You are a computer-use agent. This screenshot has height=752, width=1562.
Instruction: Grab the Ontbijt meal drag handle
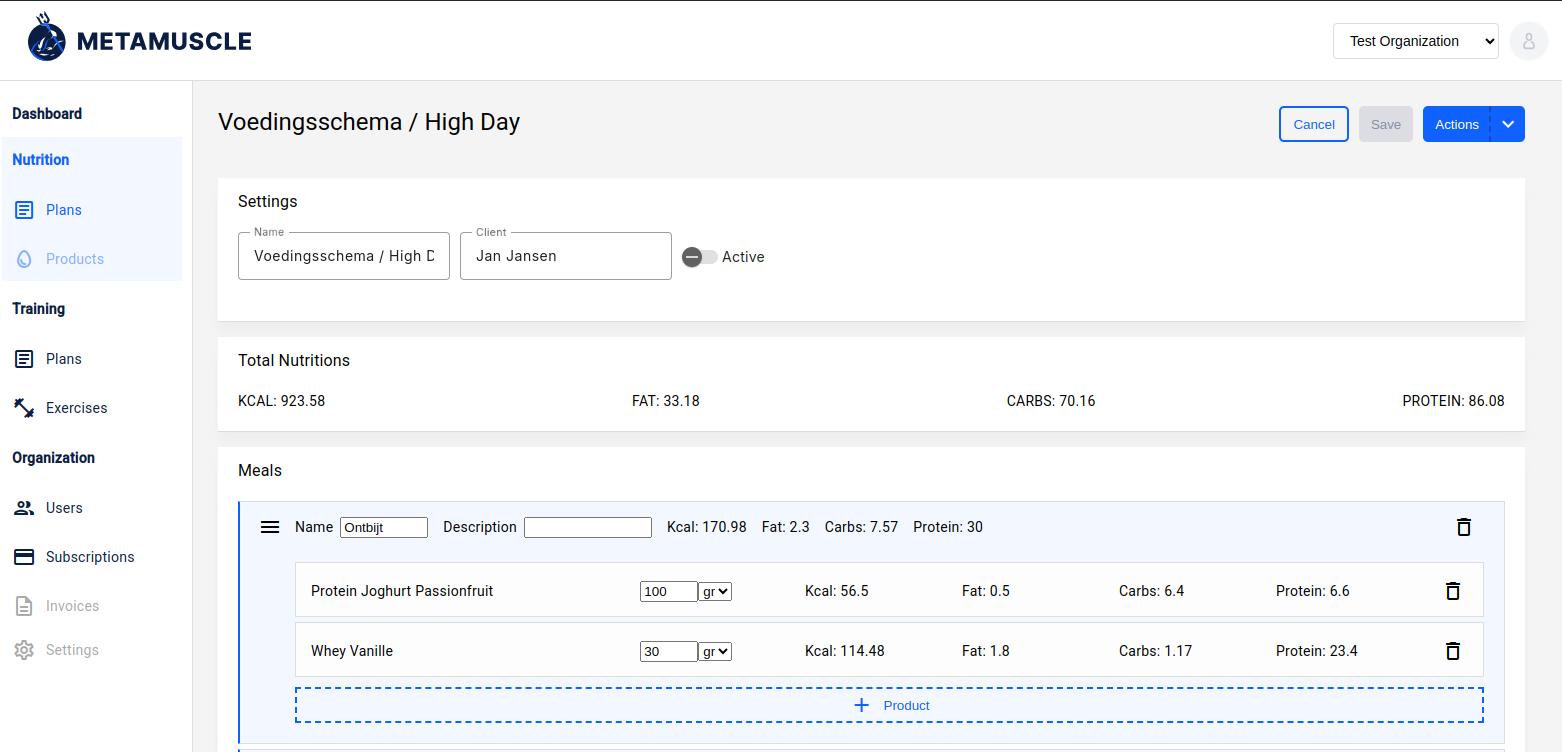(x=270, y=527)
